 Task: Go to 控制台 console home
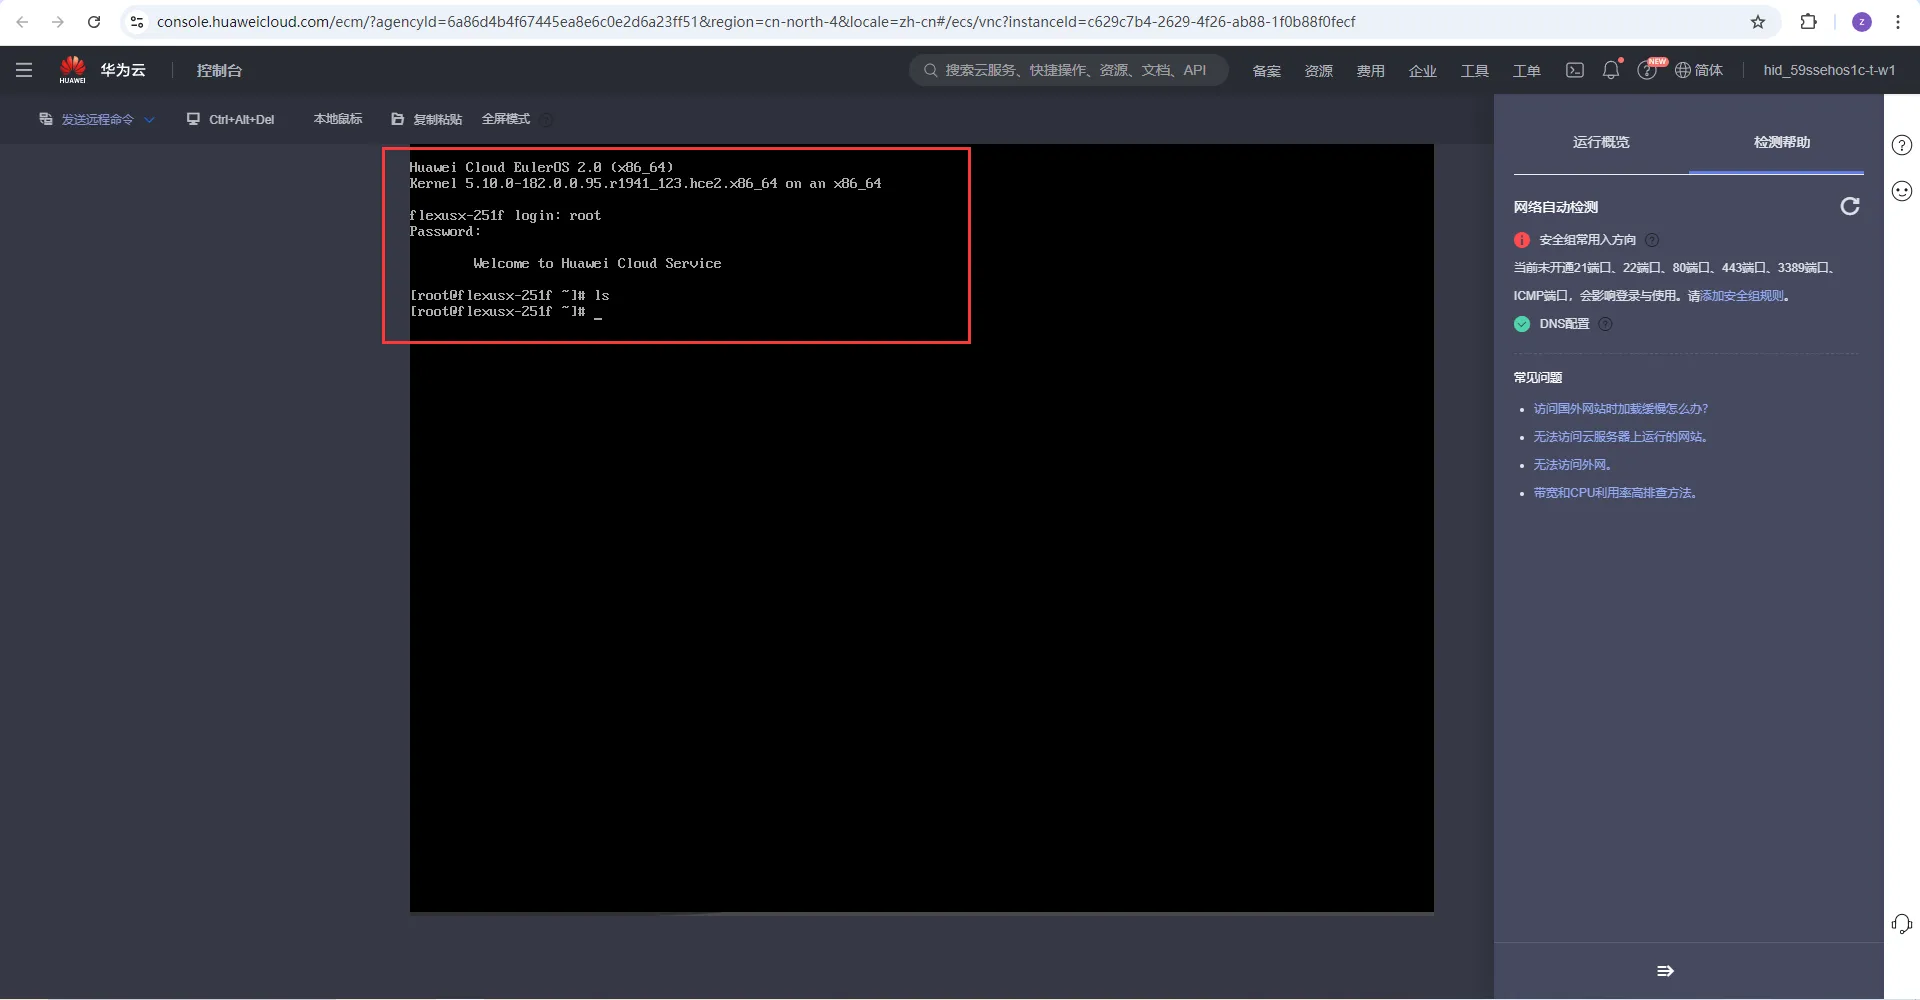tap(219, 70)
